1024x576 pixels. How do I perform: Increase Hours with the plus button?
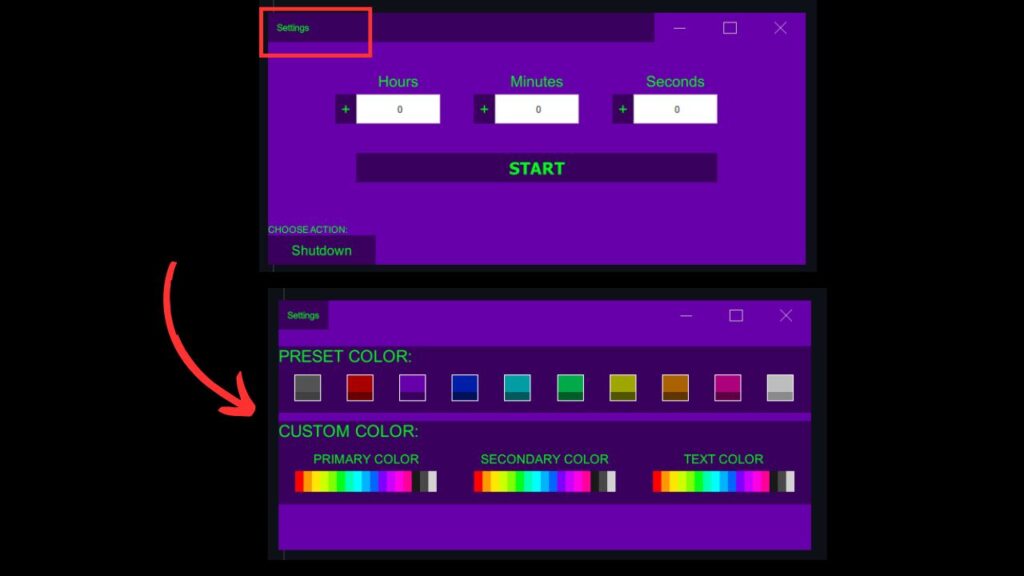pyautogui.click(x=345, y=109)
